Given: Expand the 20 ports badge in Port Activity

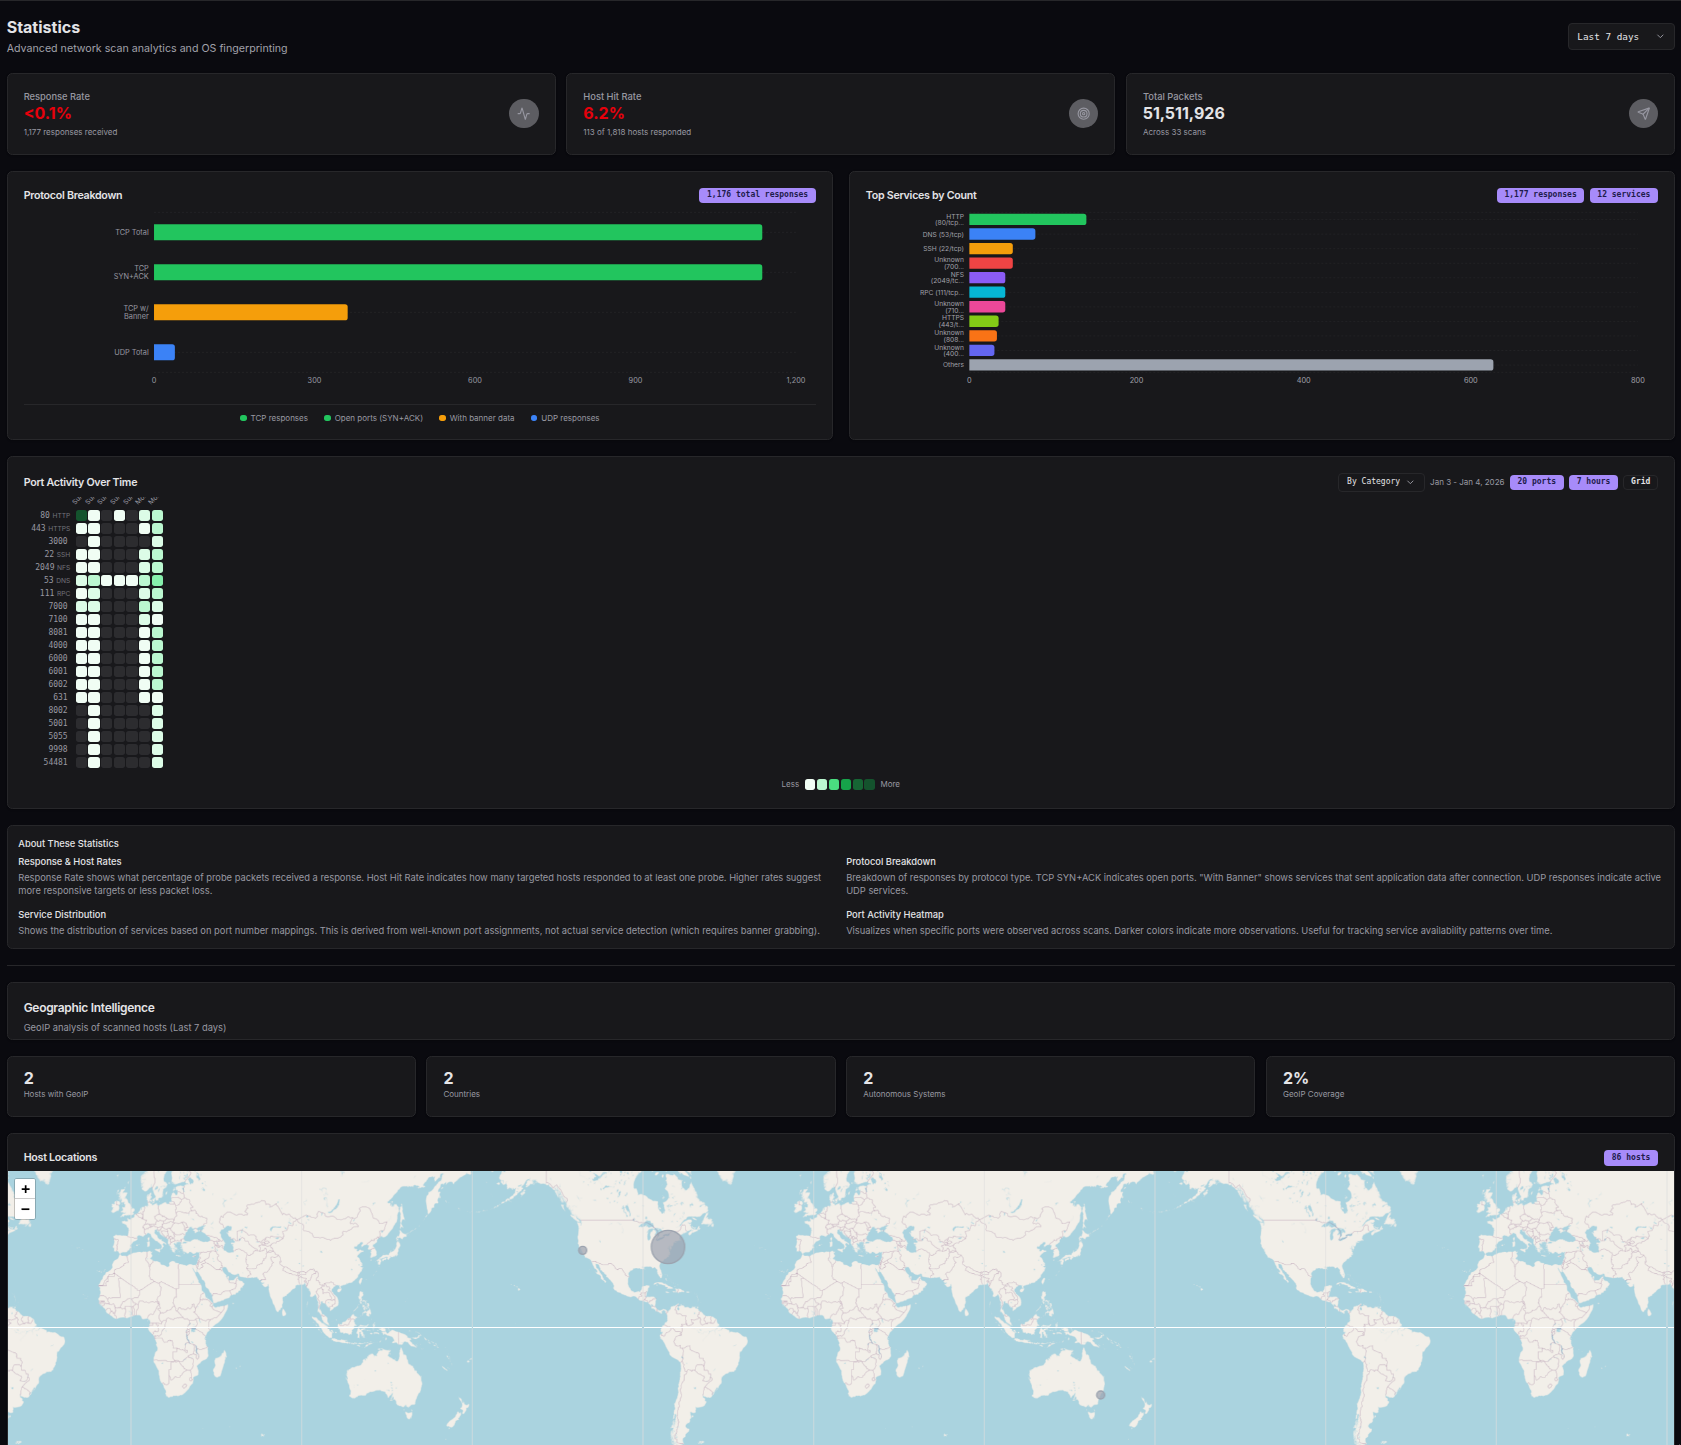Looking at the screenshot, I should (1536, 481).
